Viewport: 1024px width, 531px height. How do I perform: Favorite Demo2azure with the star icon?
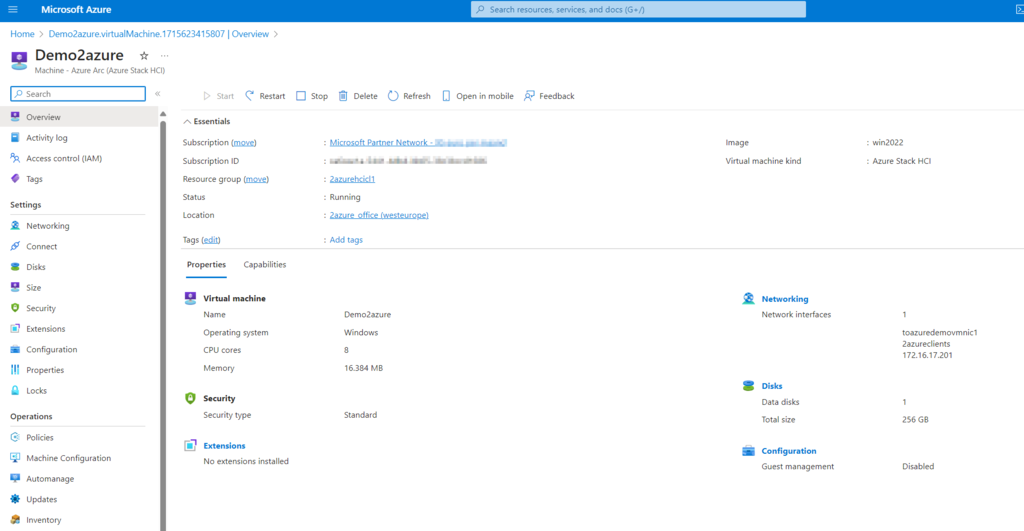144,56
